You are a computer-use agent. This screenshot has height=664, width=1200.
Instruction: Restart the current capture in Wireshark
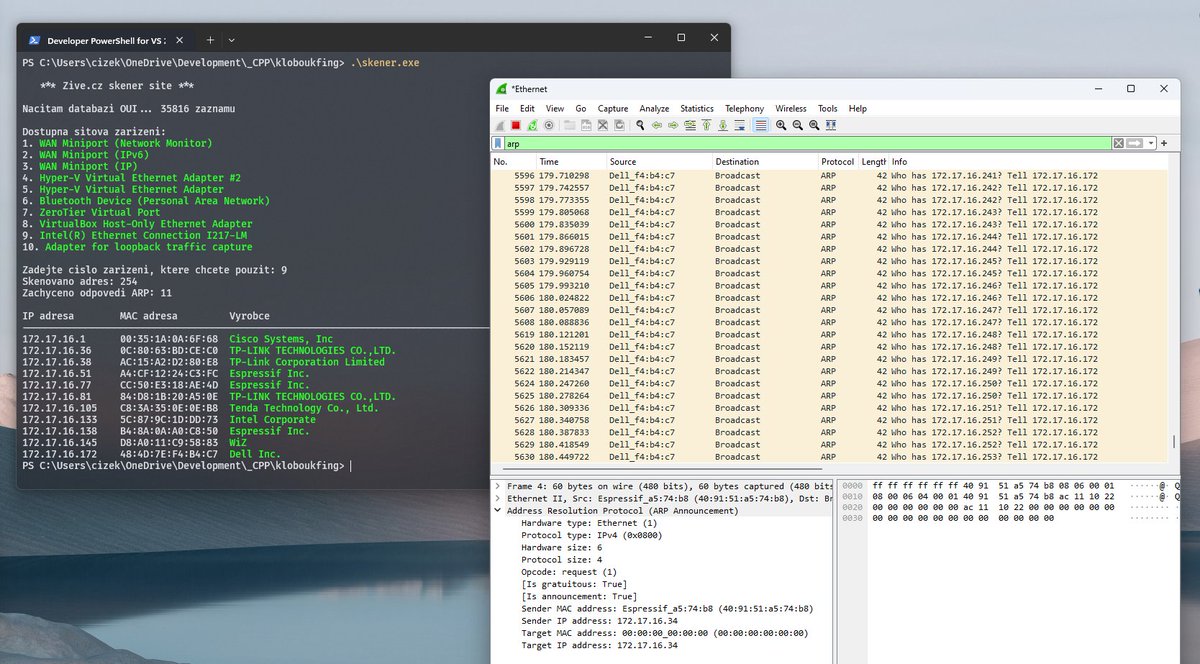pyautogui.click(x=532, y=125)
